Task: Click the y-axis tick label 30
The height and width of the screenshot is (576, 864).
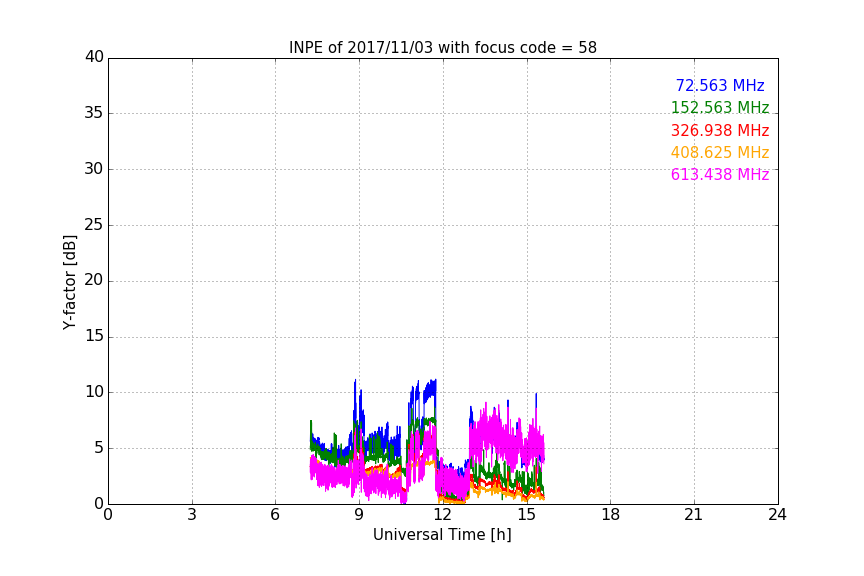Action: point(94,169)
